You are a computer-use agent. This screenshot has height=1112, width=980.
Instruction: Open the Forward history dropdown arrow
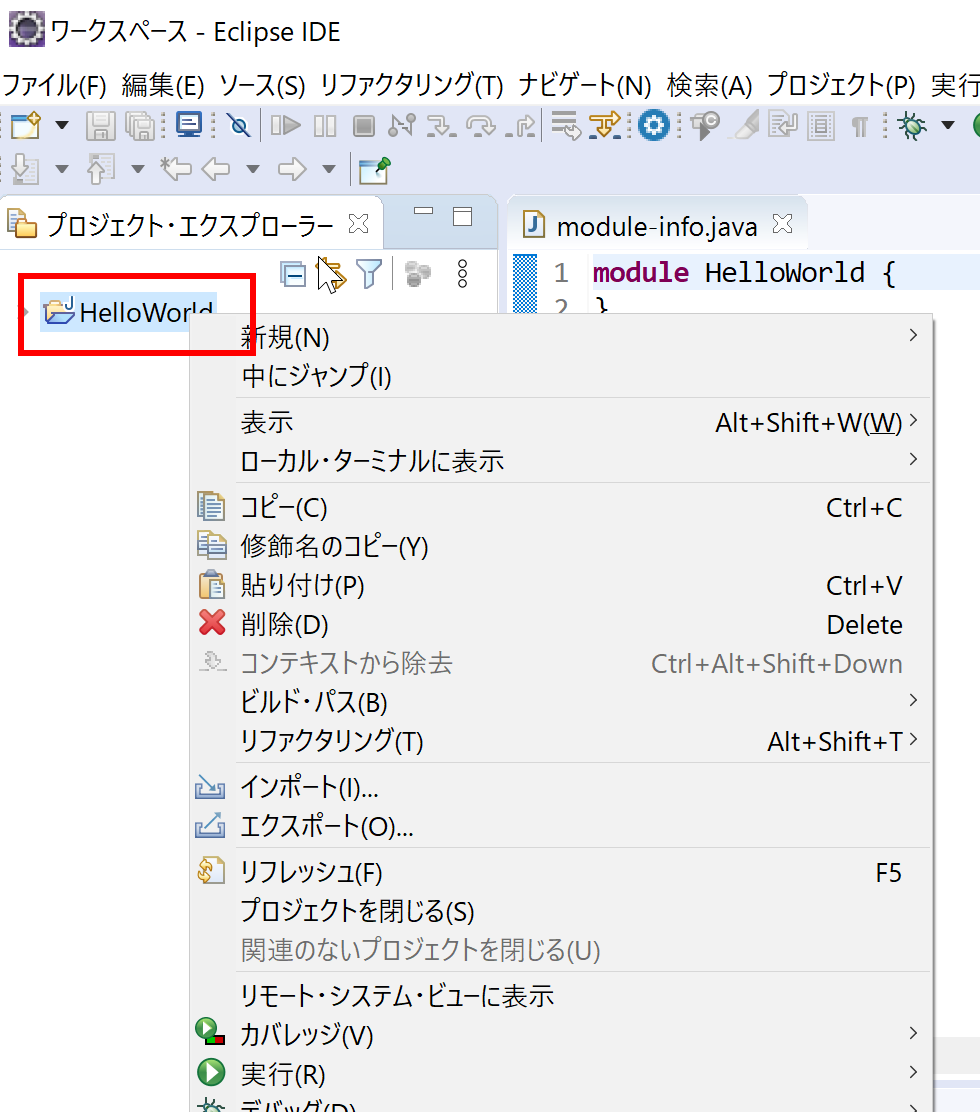coord(328,169)
